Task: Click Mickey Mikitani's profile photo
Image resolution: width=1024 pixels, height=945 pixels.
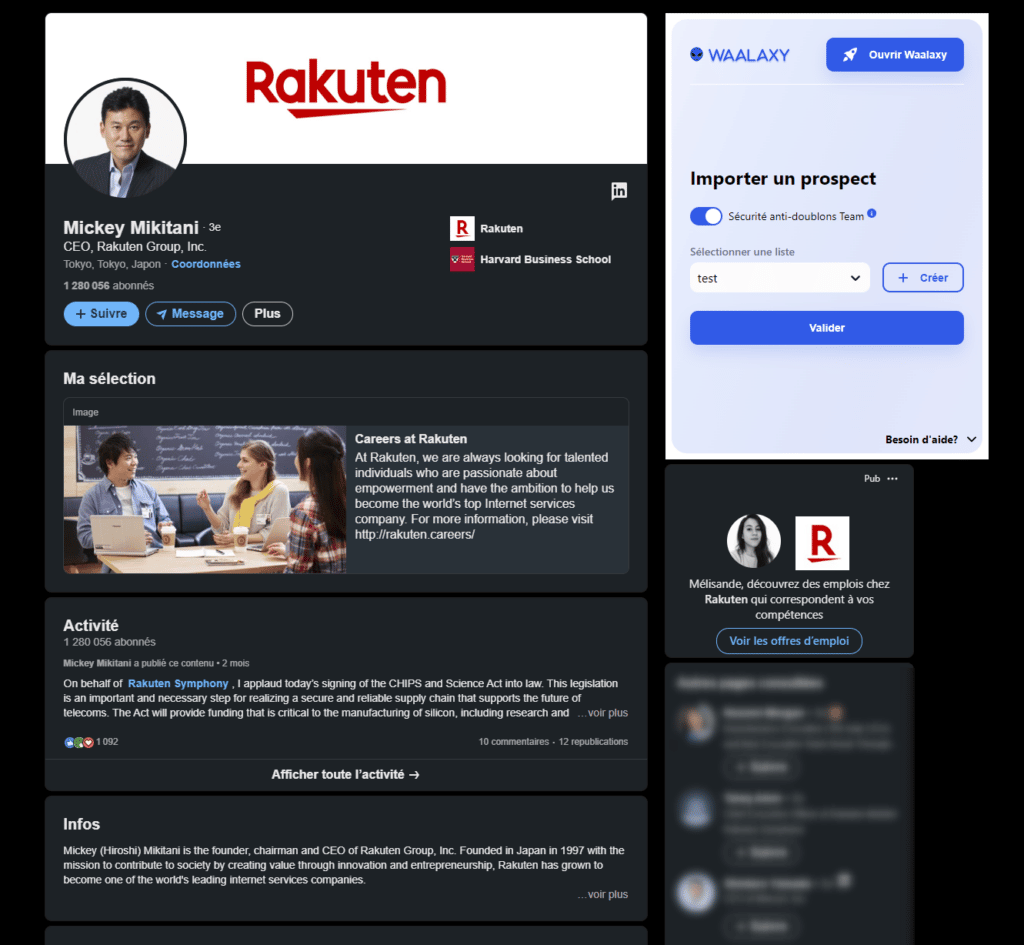Action: [x=125, y=138]
